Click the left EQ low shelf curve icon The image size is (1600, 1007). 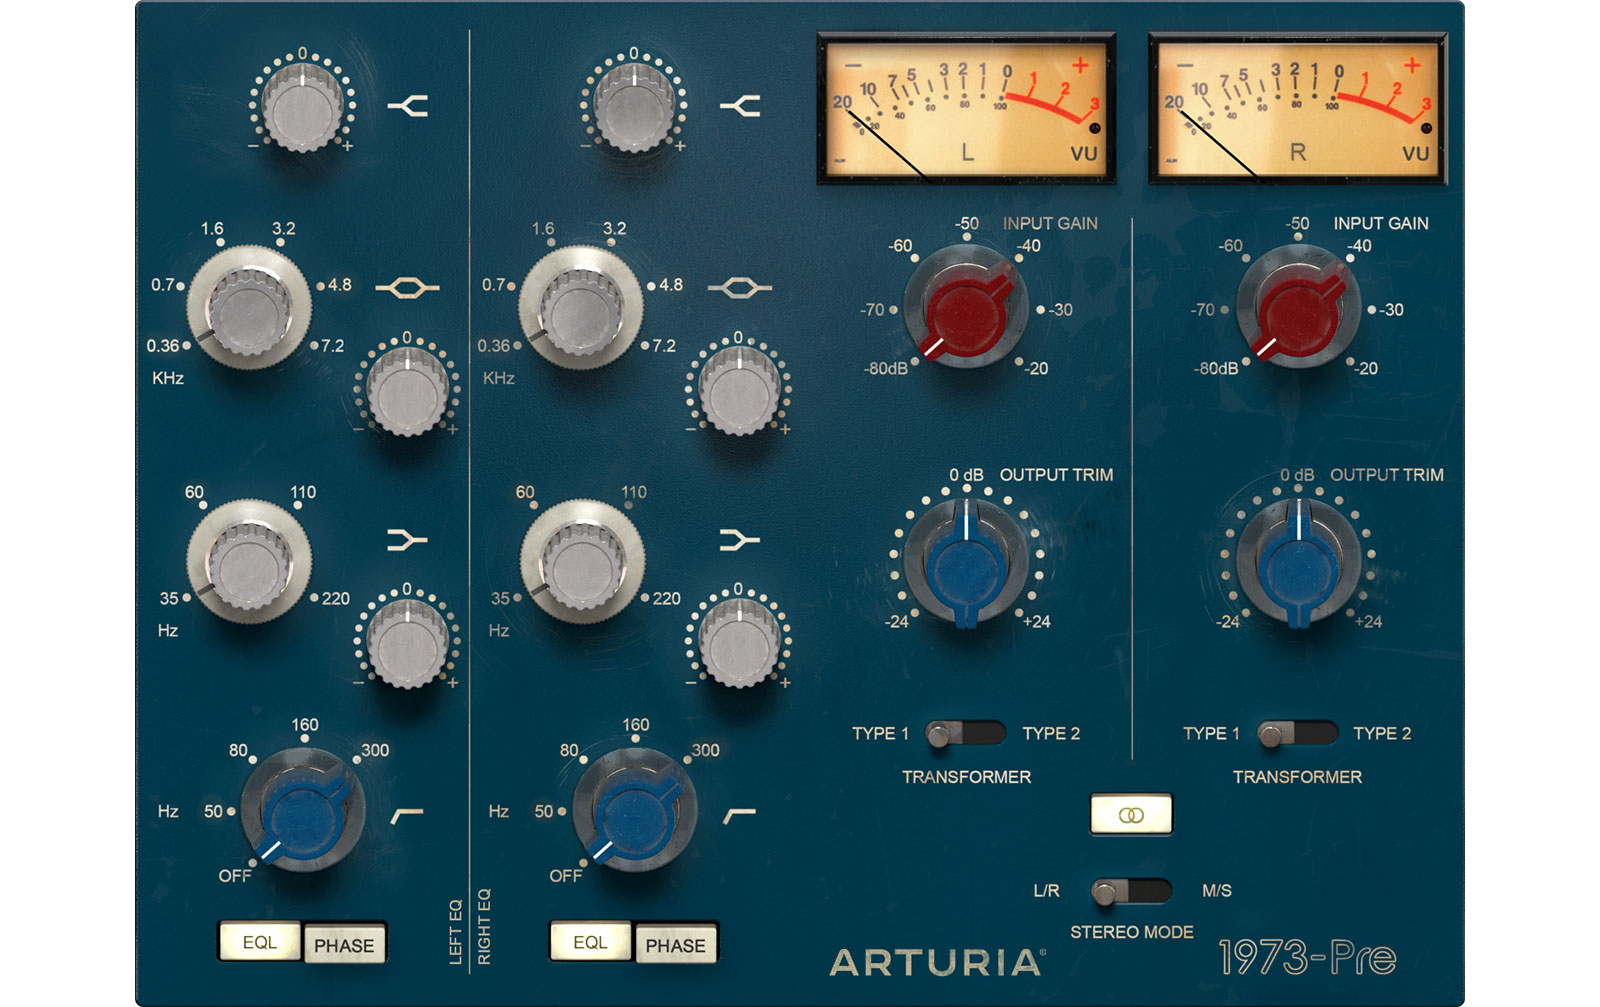tap(407, 540)
